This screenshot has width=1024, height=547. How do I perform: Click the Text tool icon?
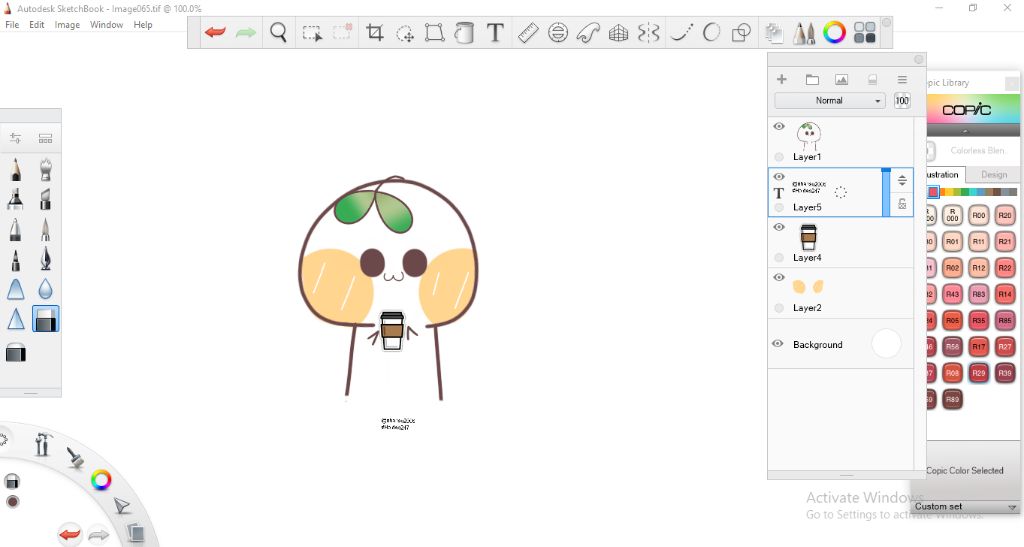(x=495, y=33)
